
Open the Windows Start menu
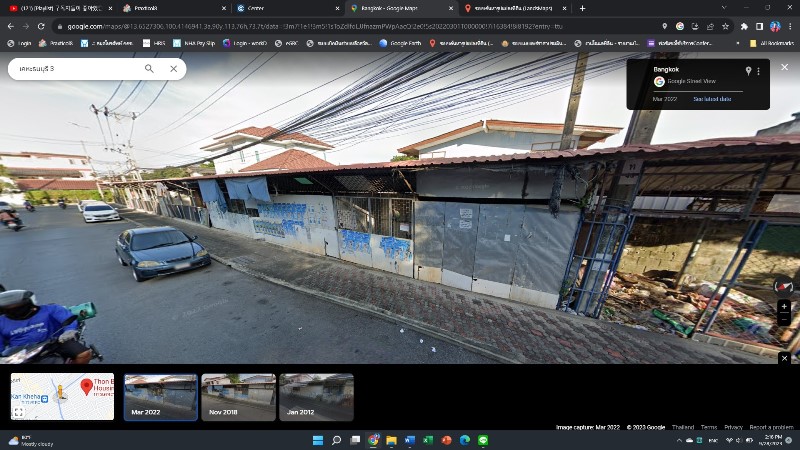click(317, 440)
